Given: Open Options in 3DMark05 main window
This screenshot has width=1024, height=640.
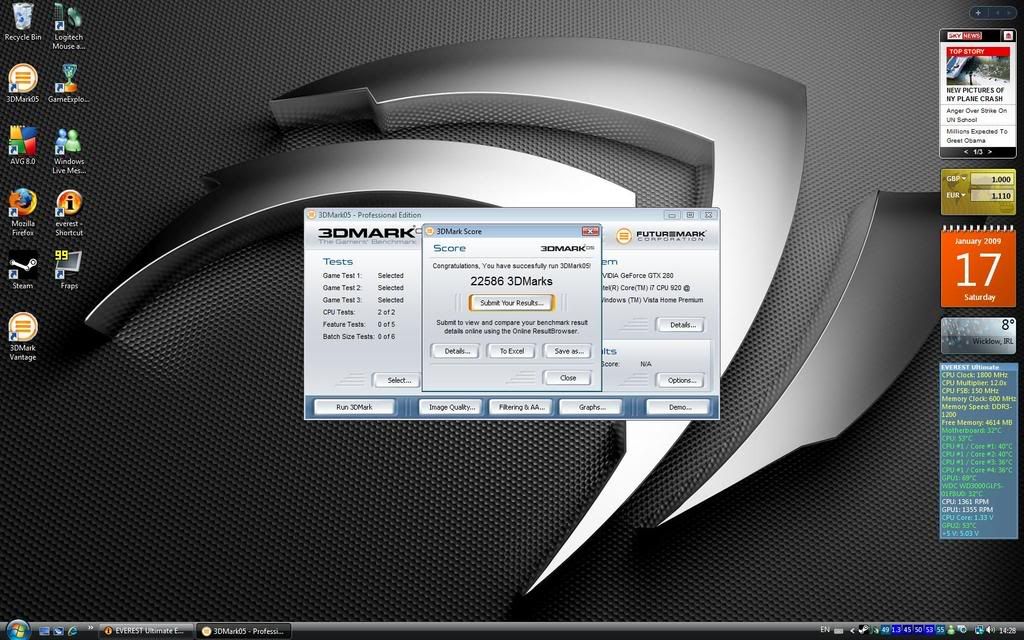Looking at the screenshot, I should click(x=681, y=380).
